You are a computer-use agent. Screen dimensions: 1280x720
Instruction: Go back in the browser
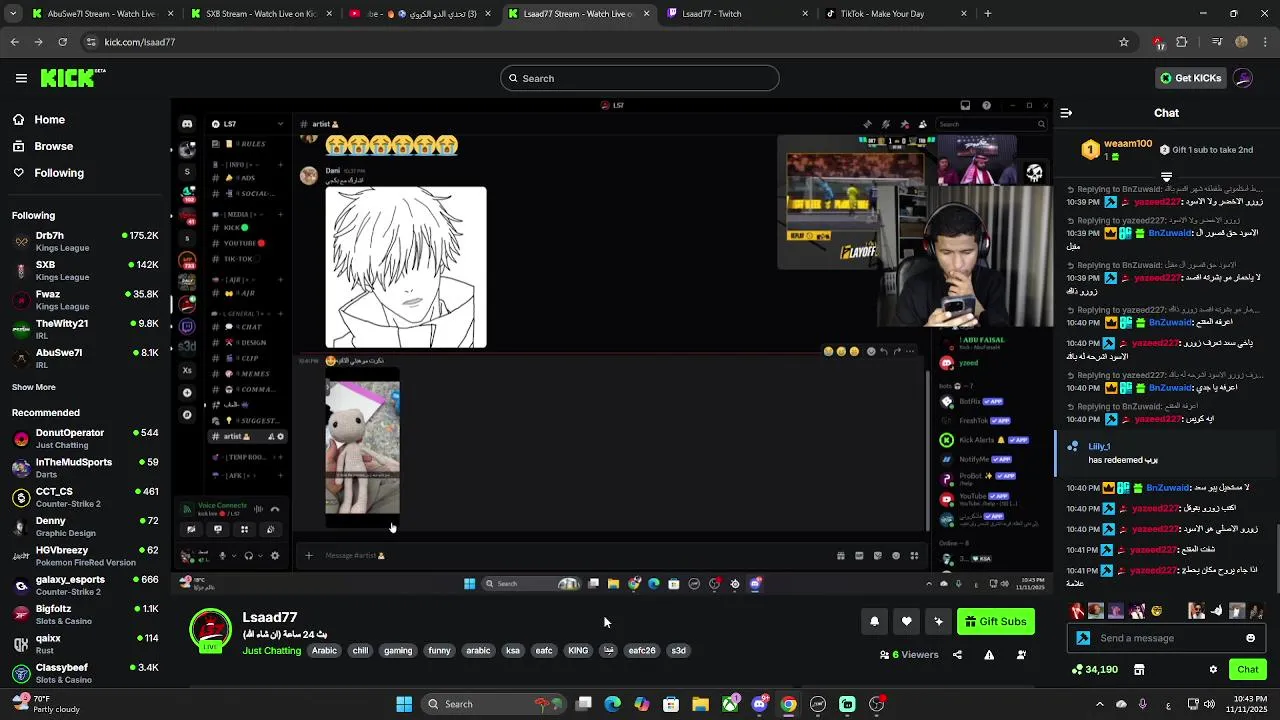pyautogui.click(x=14, y=42)
